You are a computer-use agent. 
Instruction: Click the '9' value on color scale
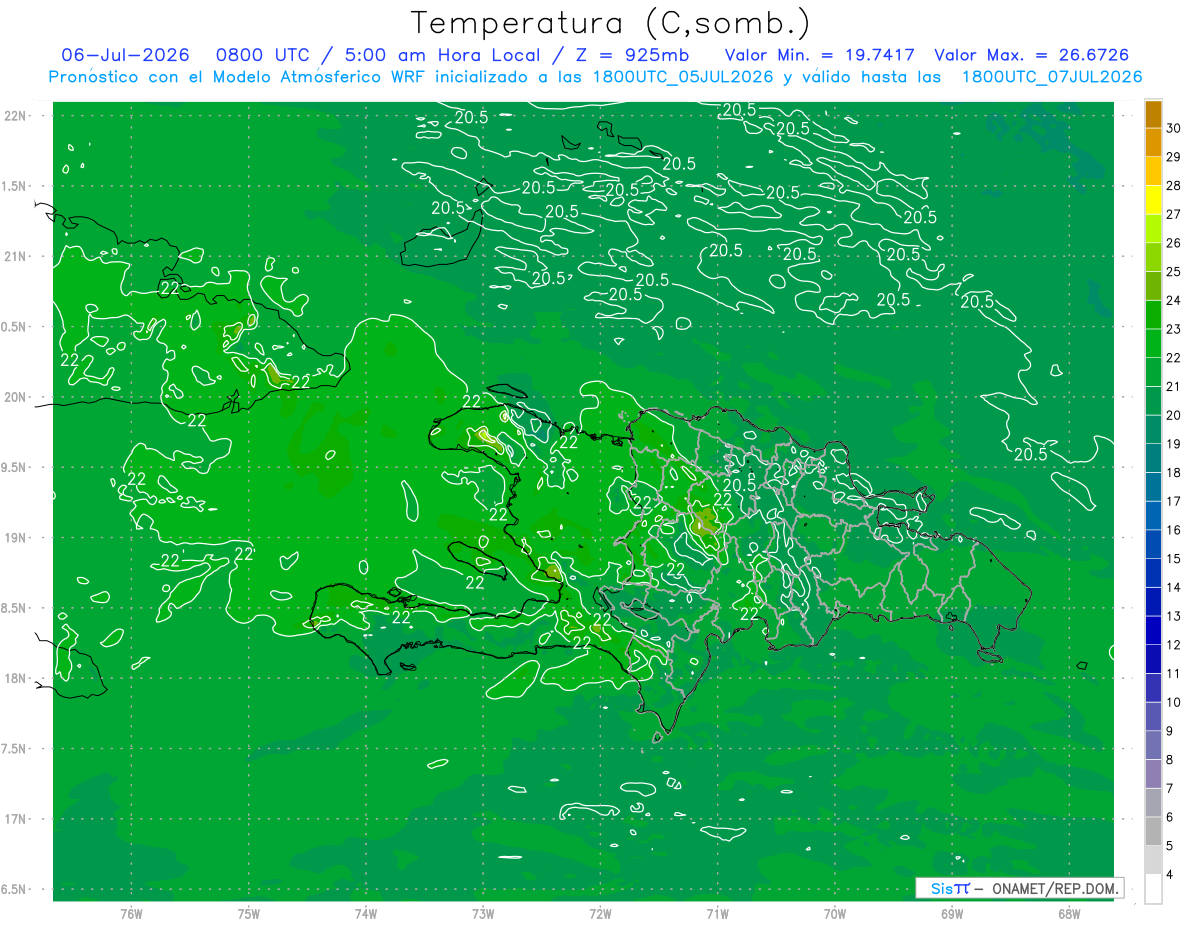(x=1171, y=731)
